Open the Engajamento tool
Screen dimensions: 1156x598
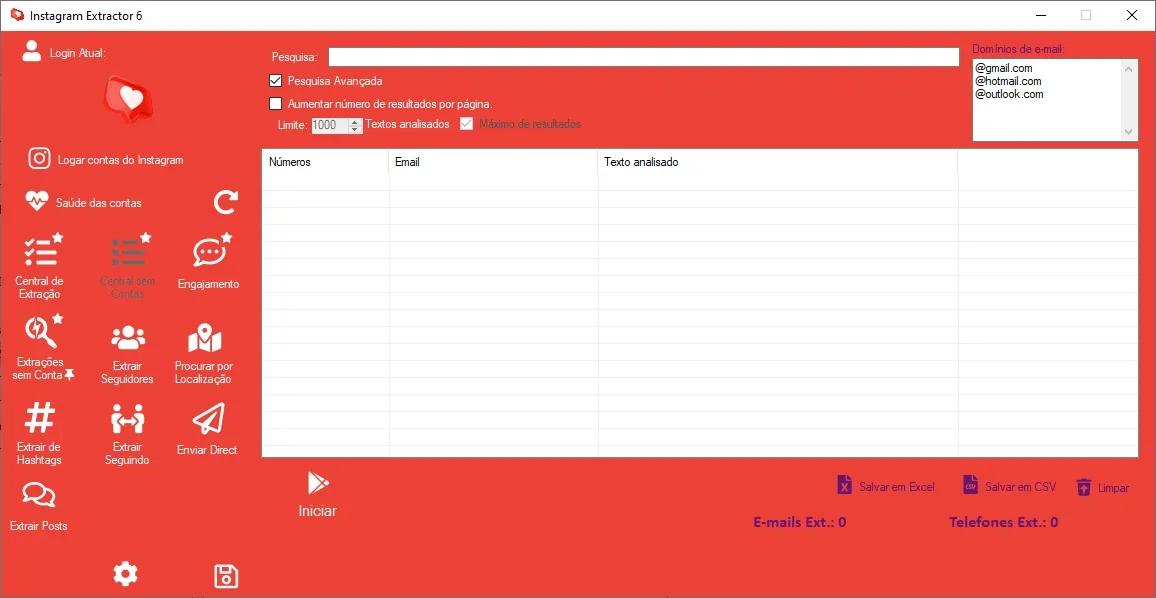point(209,262)
